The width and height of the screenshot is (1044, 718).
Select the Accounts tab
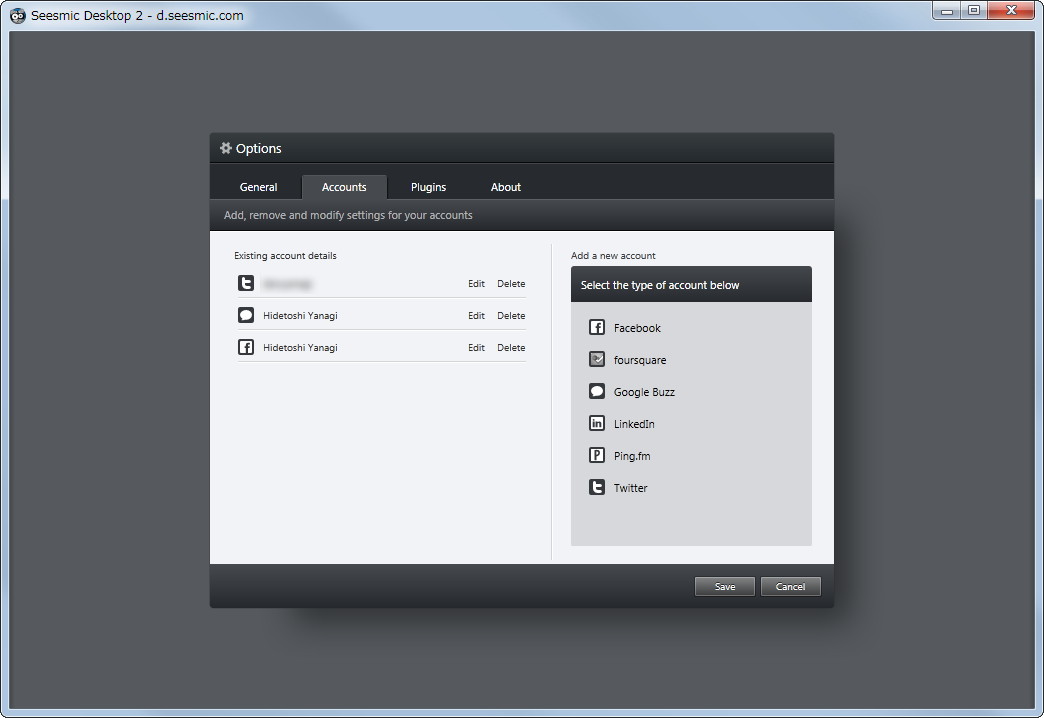click(344, 187)
